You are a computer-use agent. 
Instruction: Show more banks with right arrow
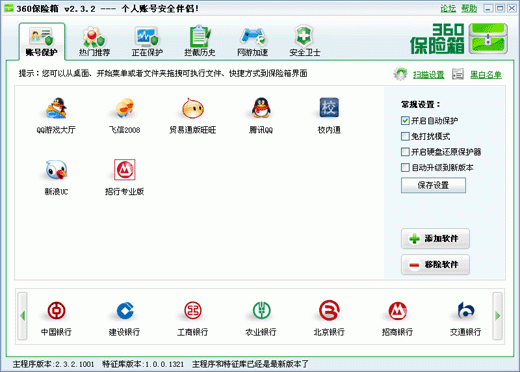498,316
